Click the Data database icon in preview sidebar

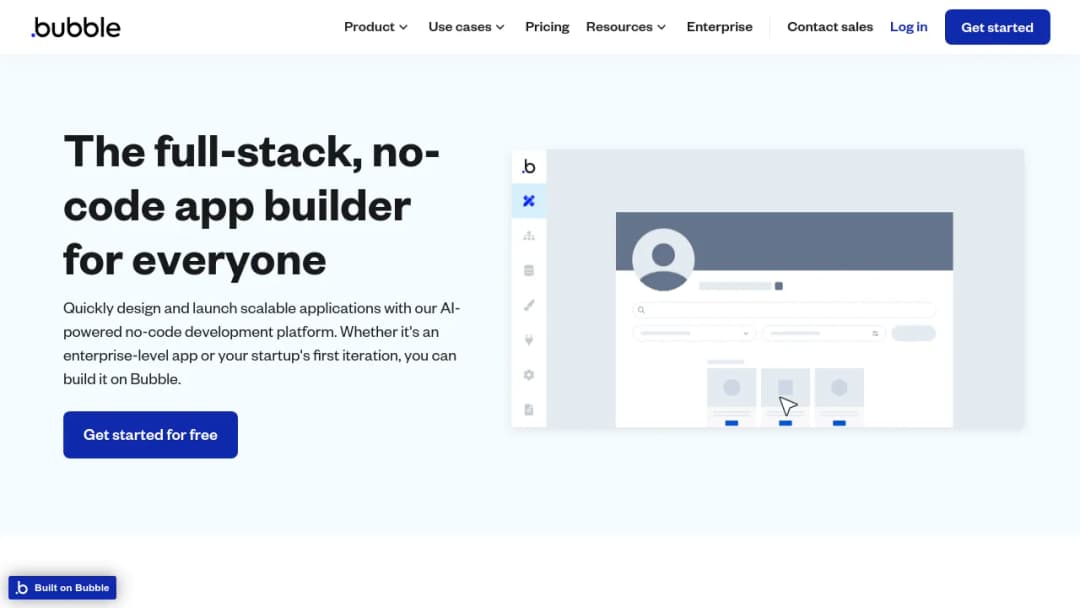pyautogui.click(x=529, y=271)
